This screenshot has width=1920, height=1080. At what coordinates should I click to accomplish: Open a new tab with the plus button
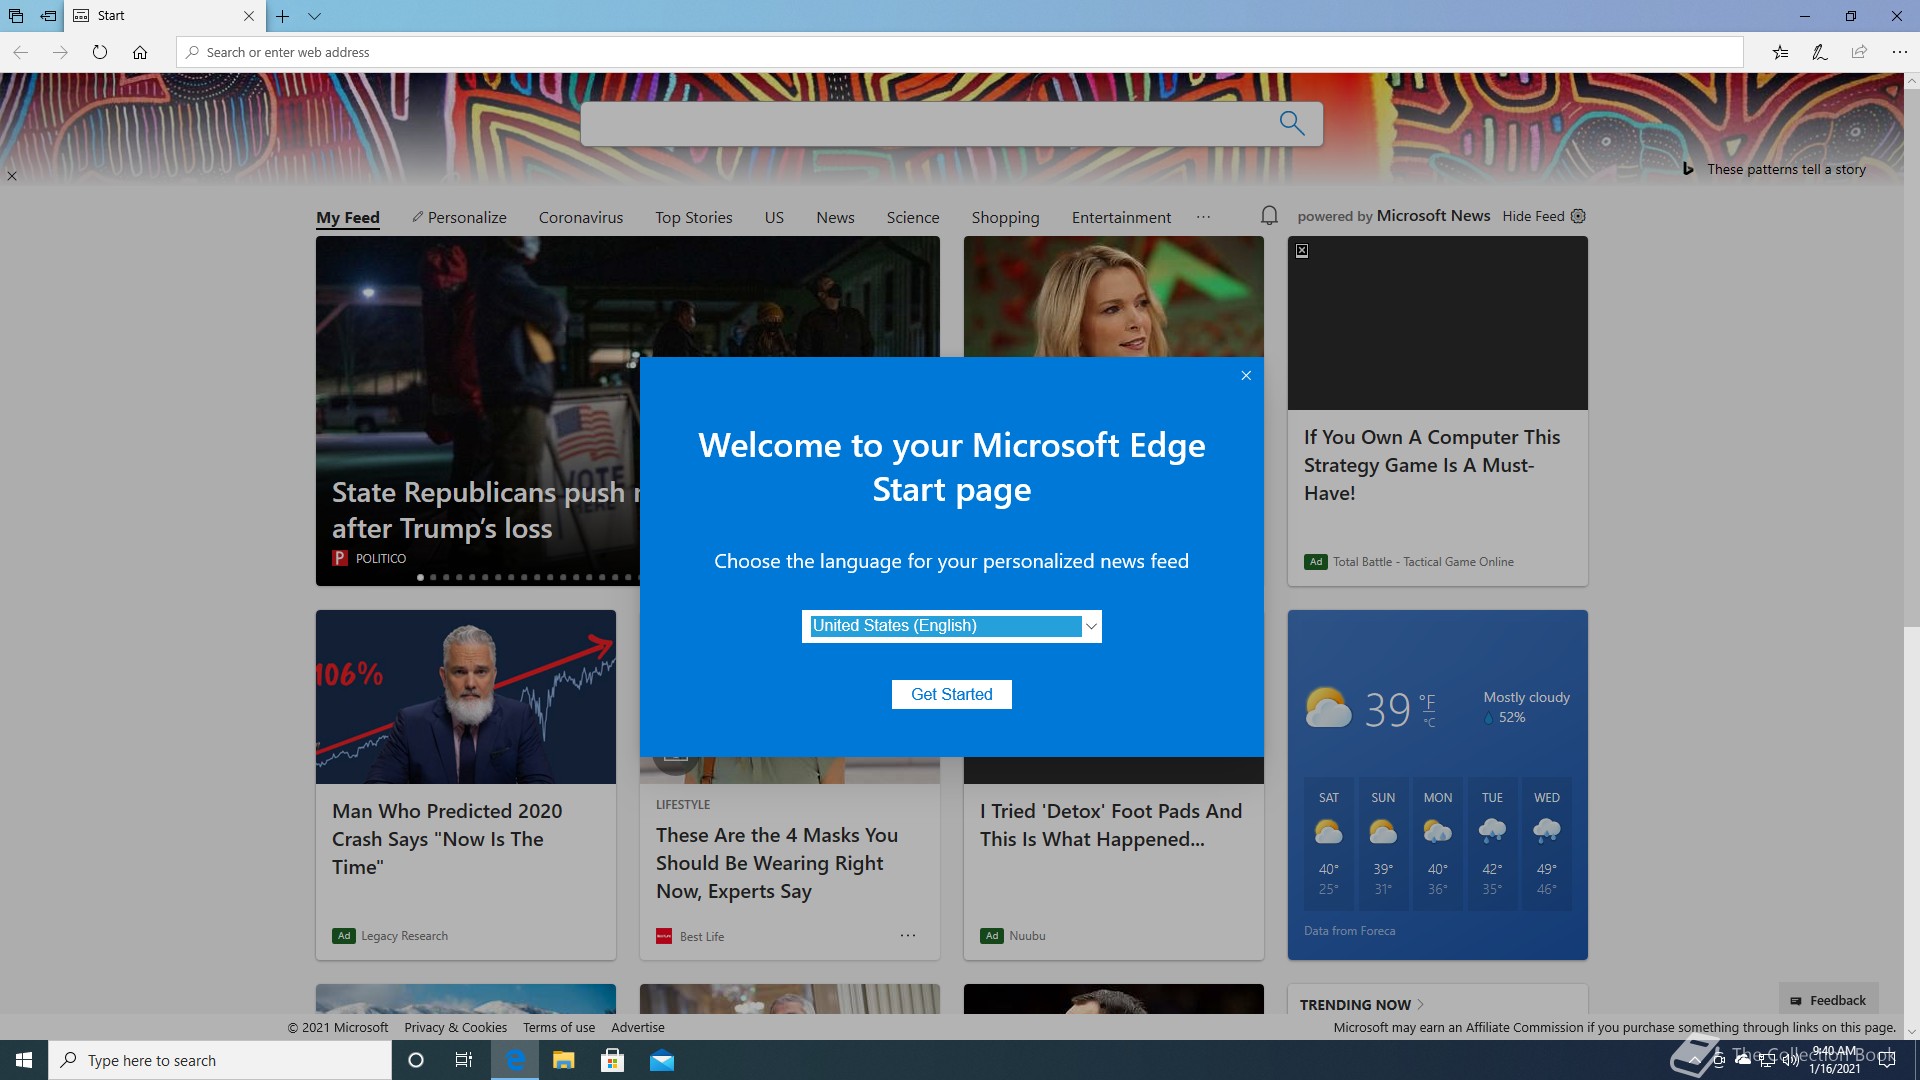(x=283, y=16)
